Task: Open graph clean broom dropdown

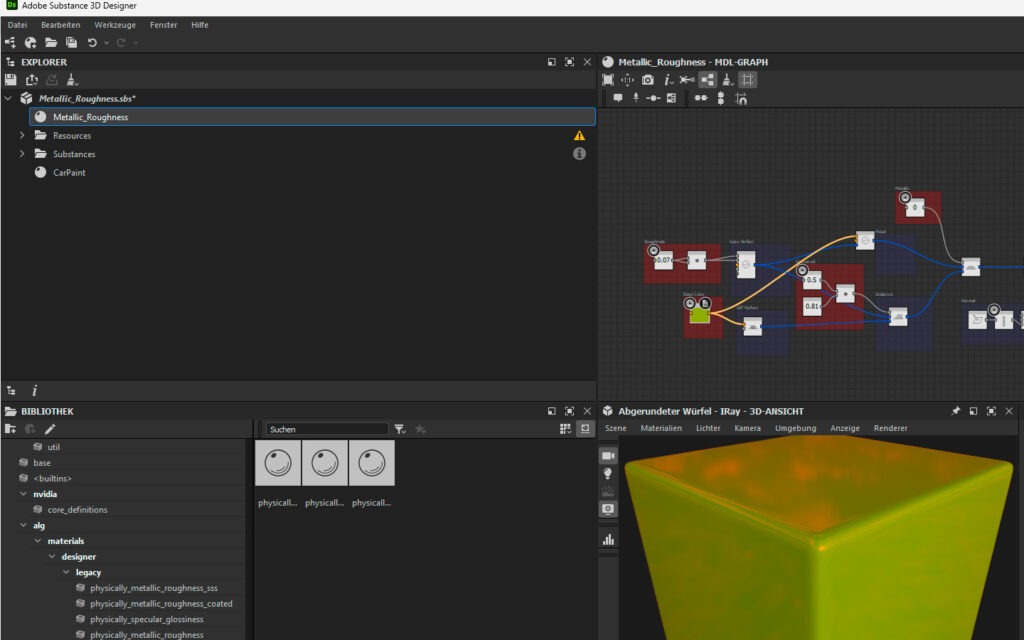Action: 728,80
